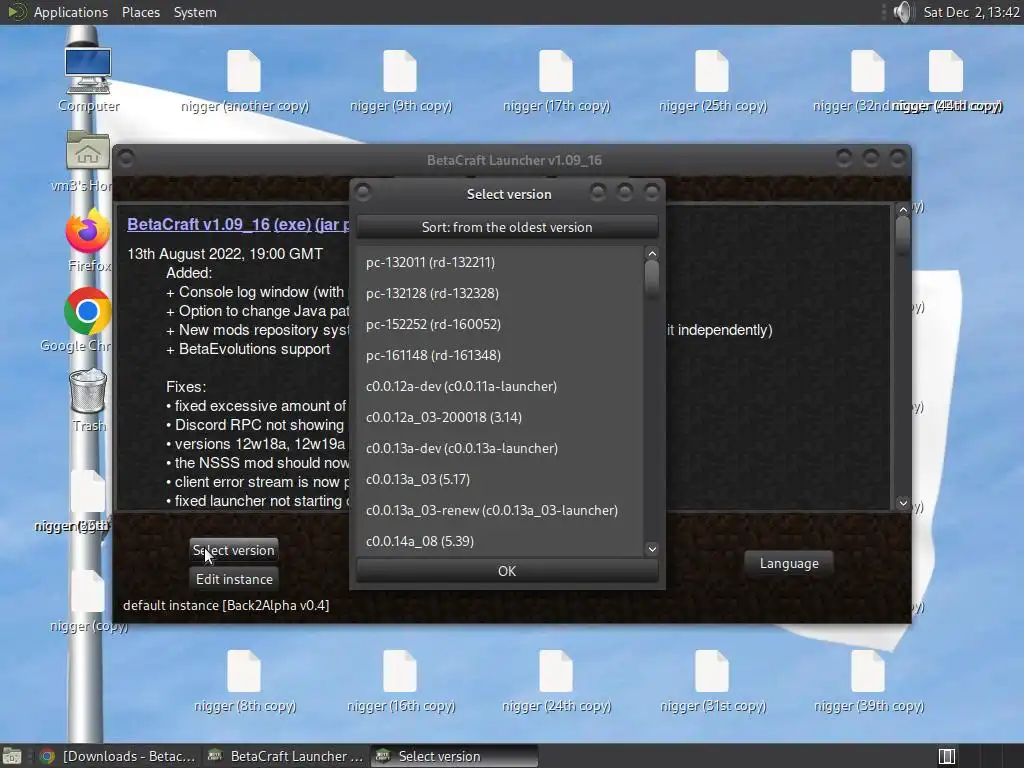Choose version pc-152252 (rd-160052)
Viewport: 1024px width, 768px height.
[x=500, y=325]
